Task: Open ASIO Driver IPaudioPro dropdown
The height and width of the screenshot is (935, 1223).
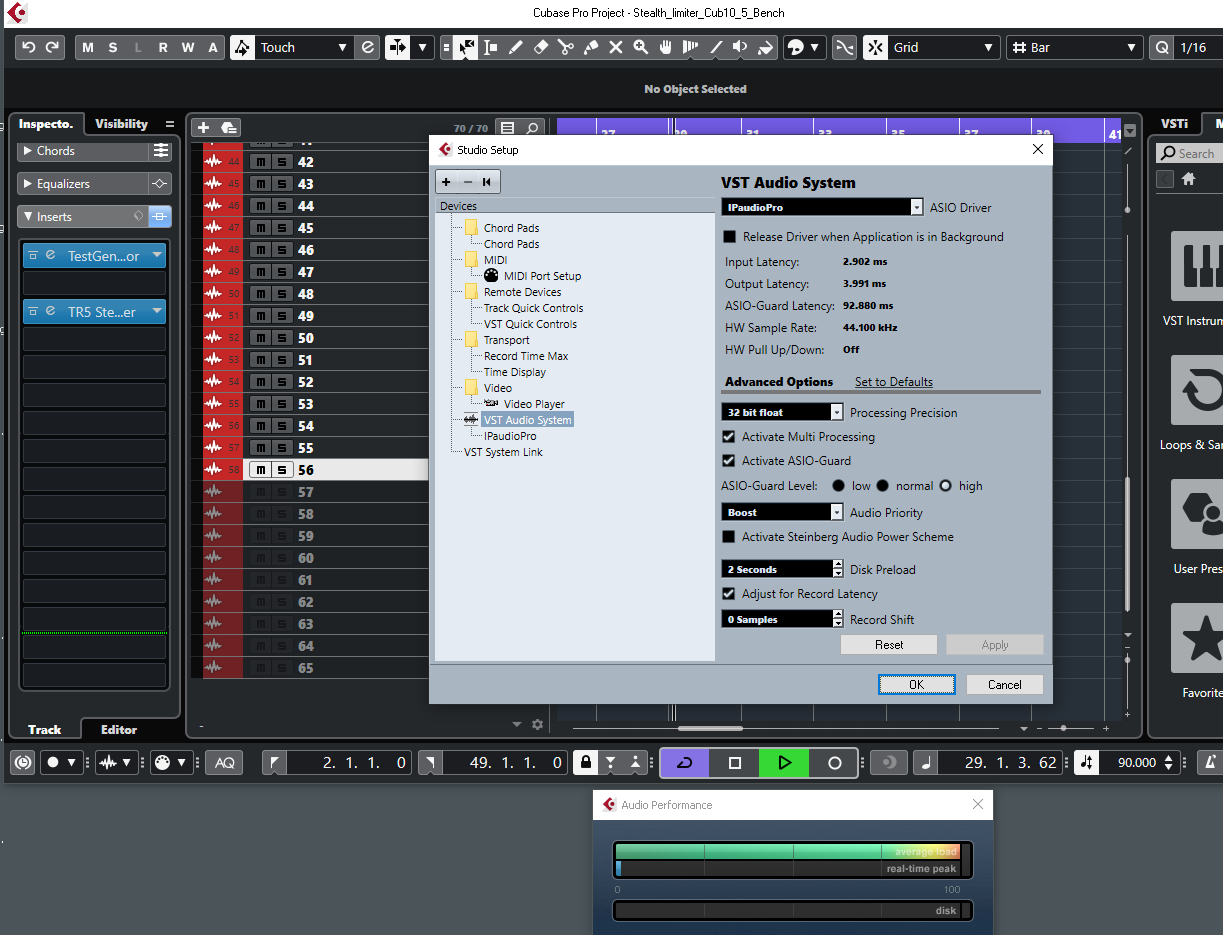Action: (x=821, y=207)
